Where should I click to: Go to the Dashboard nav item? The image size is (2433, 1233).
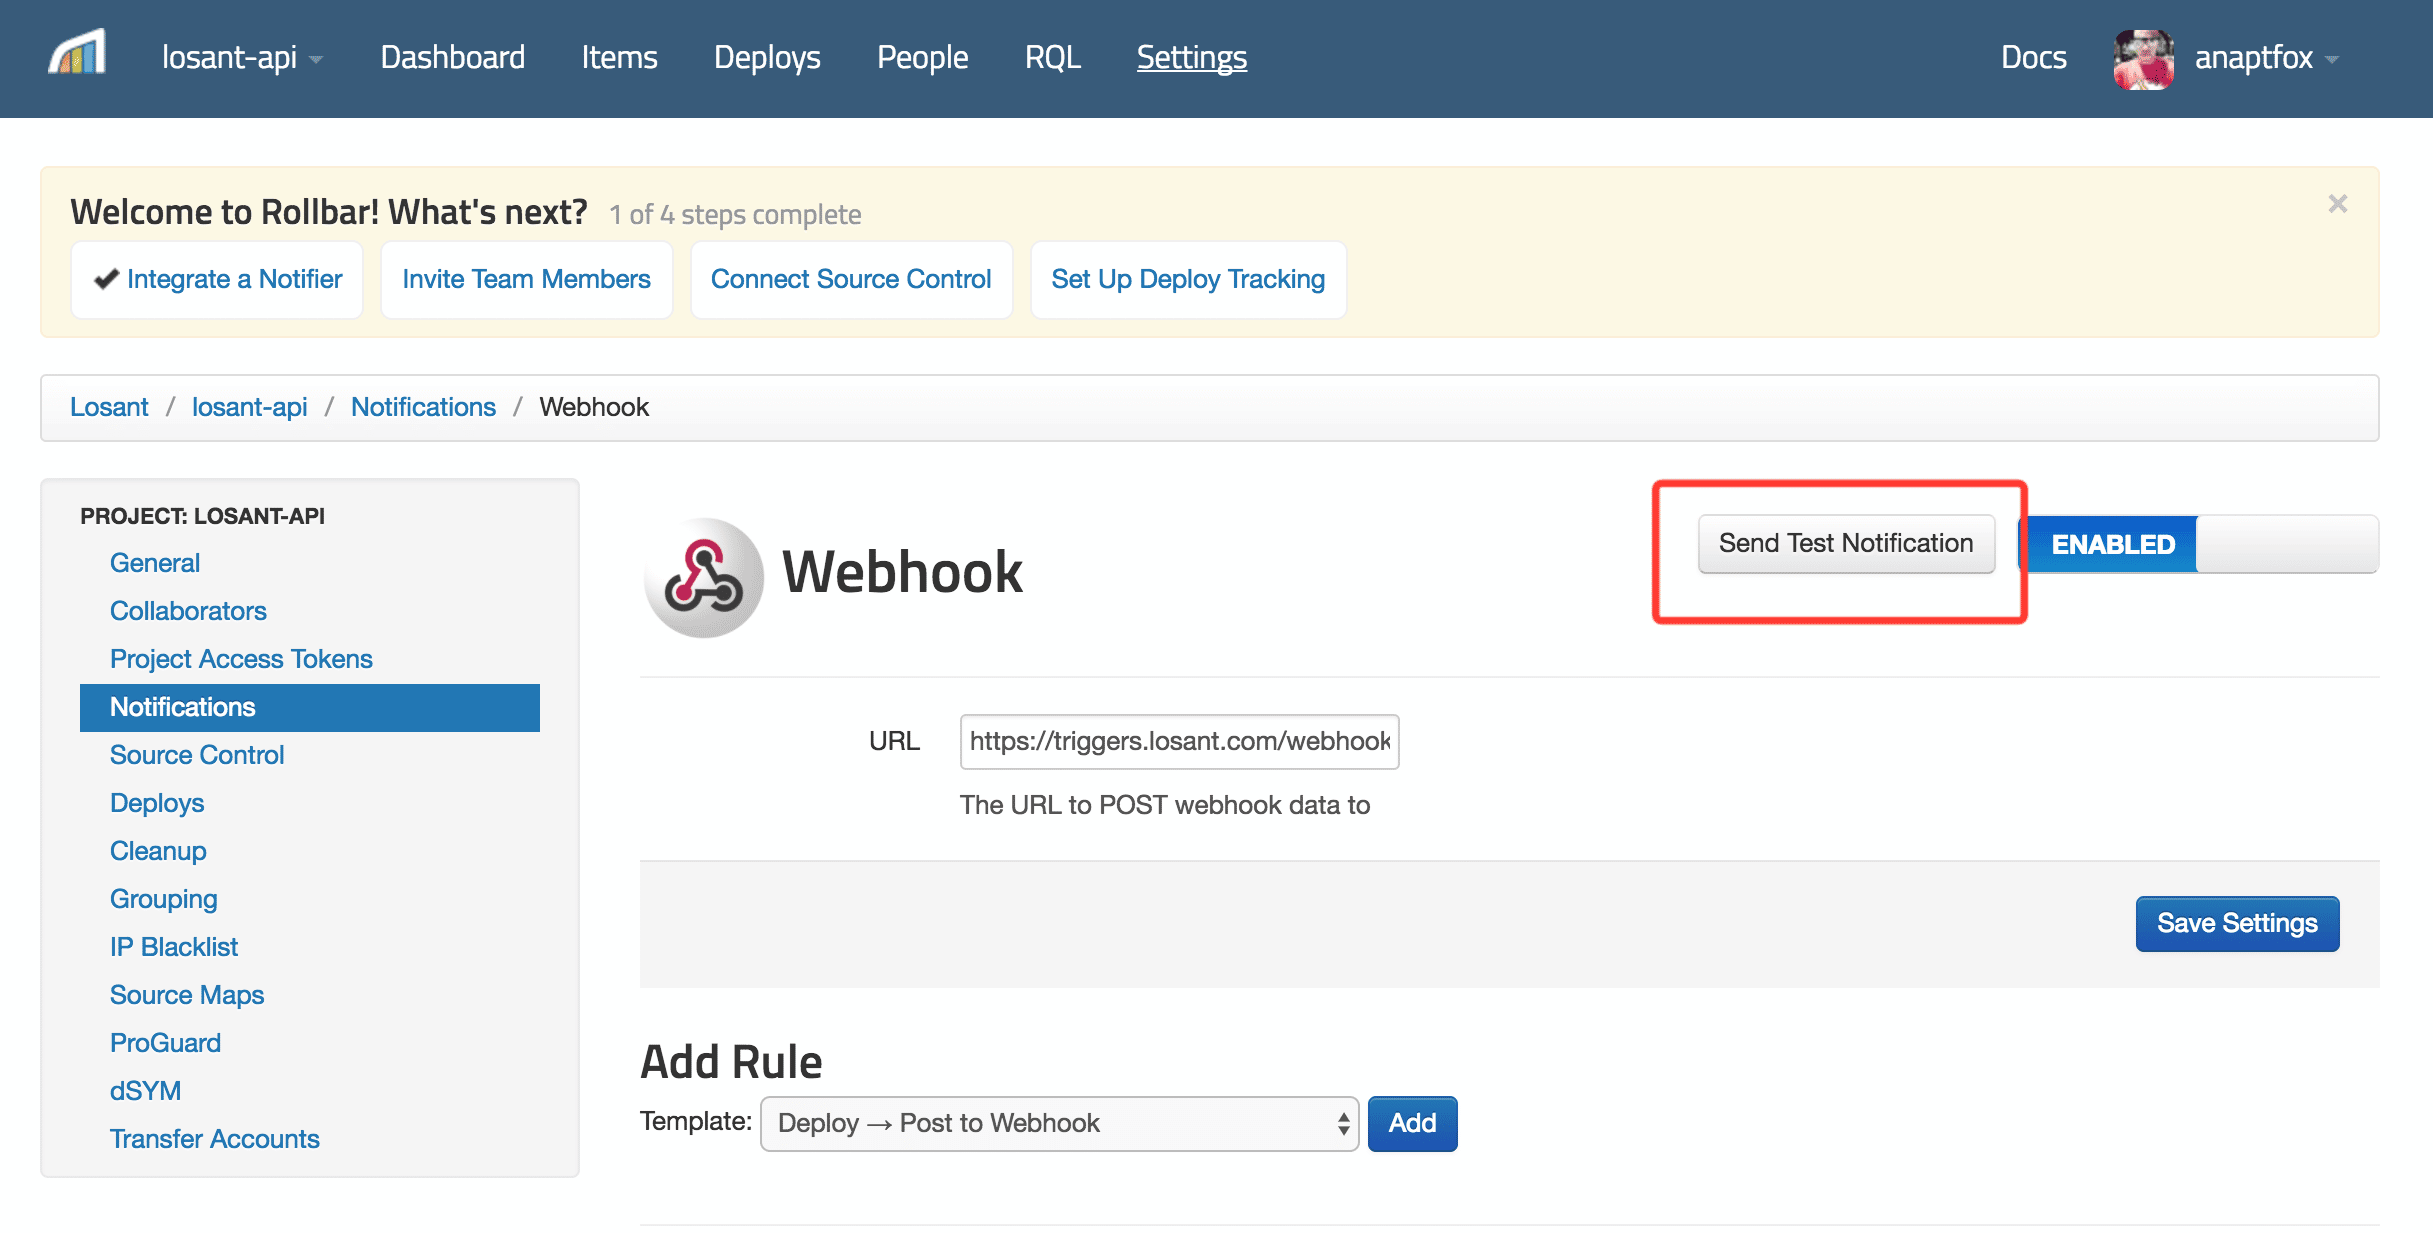452,58
